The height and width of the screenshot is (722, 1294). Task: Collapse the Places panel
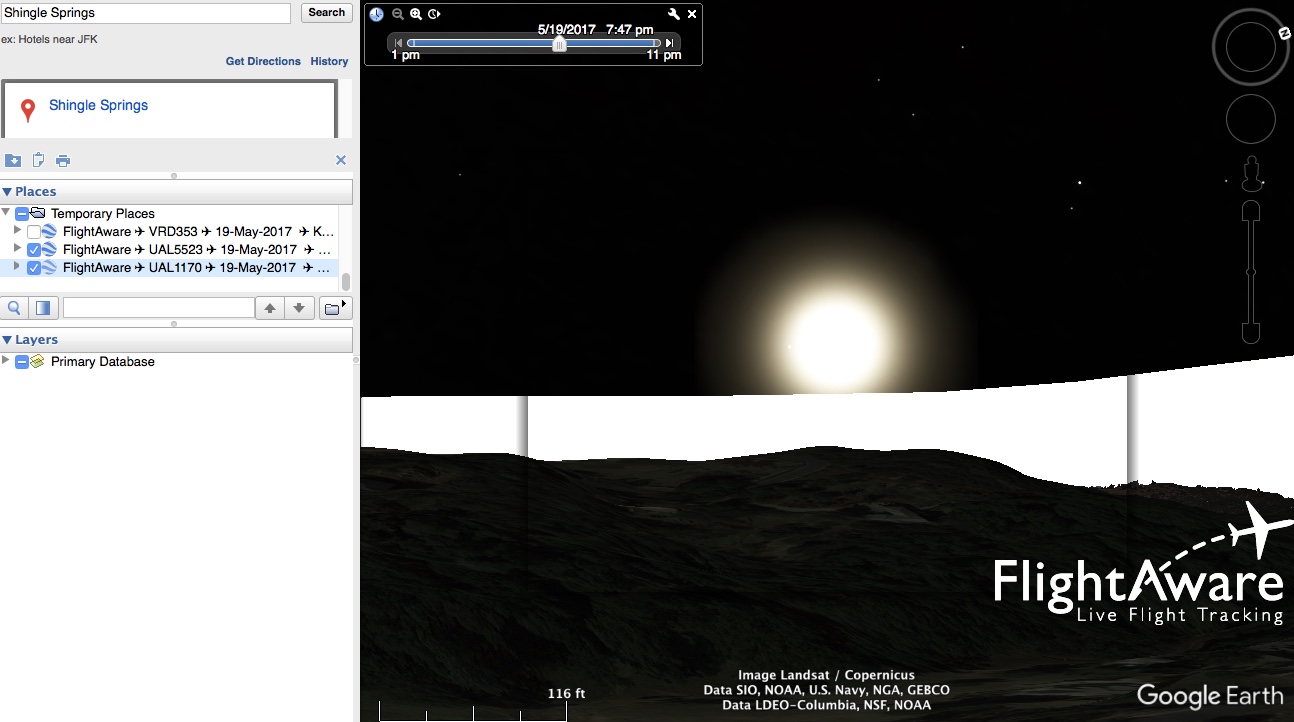click(x=7, y=192)
